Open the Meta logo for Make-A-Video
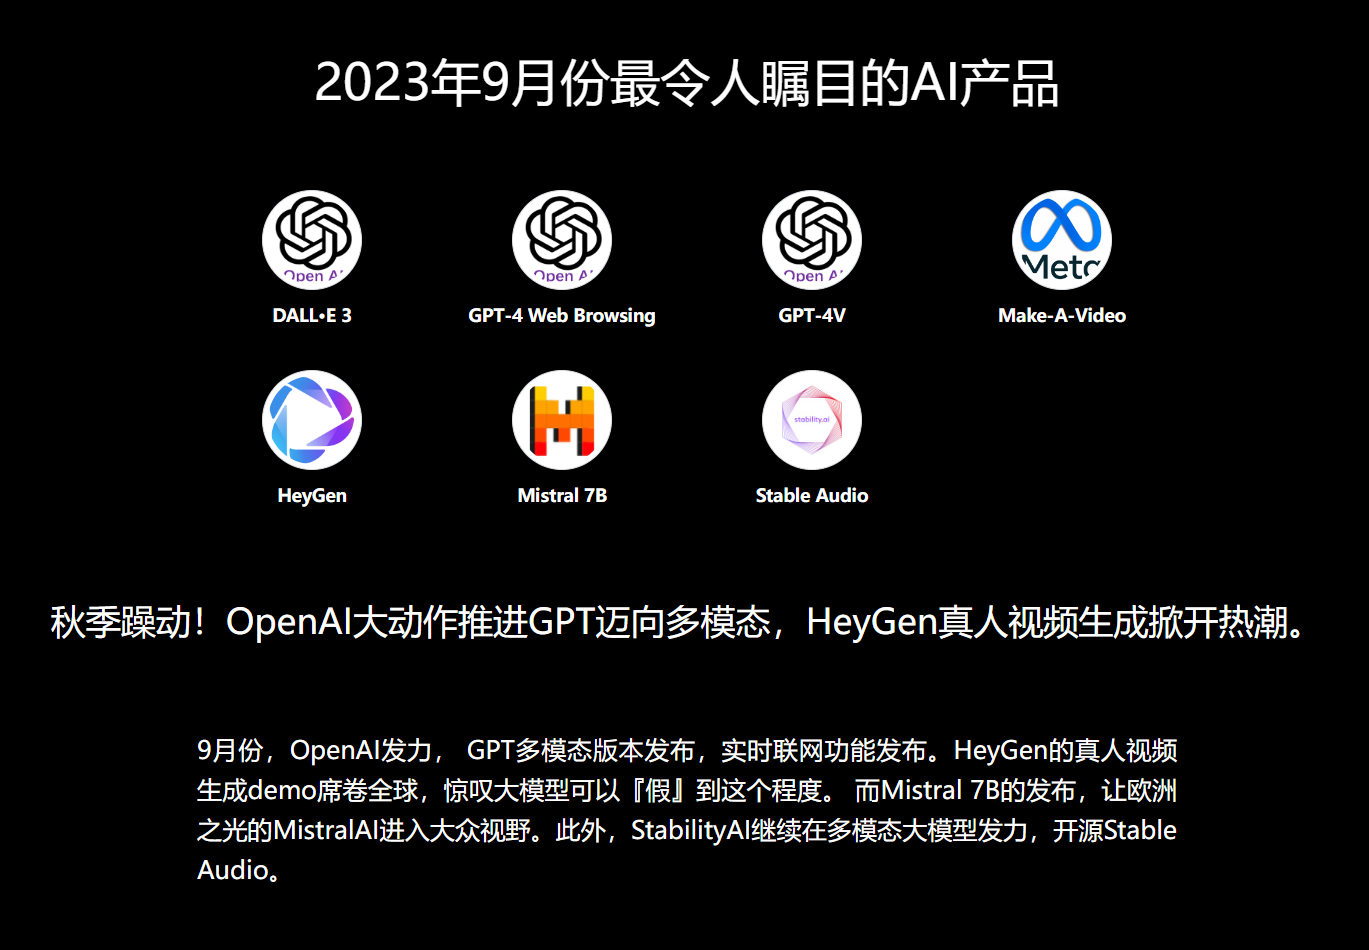This screenshot has width=1369, height=950. pos(1062,240)
